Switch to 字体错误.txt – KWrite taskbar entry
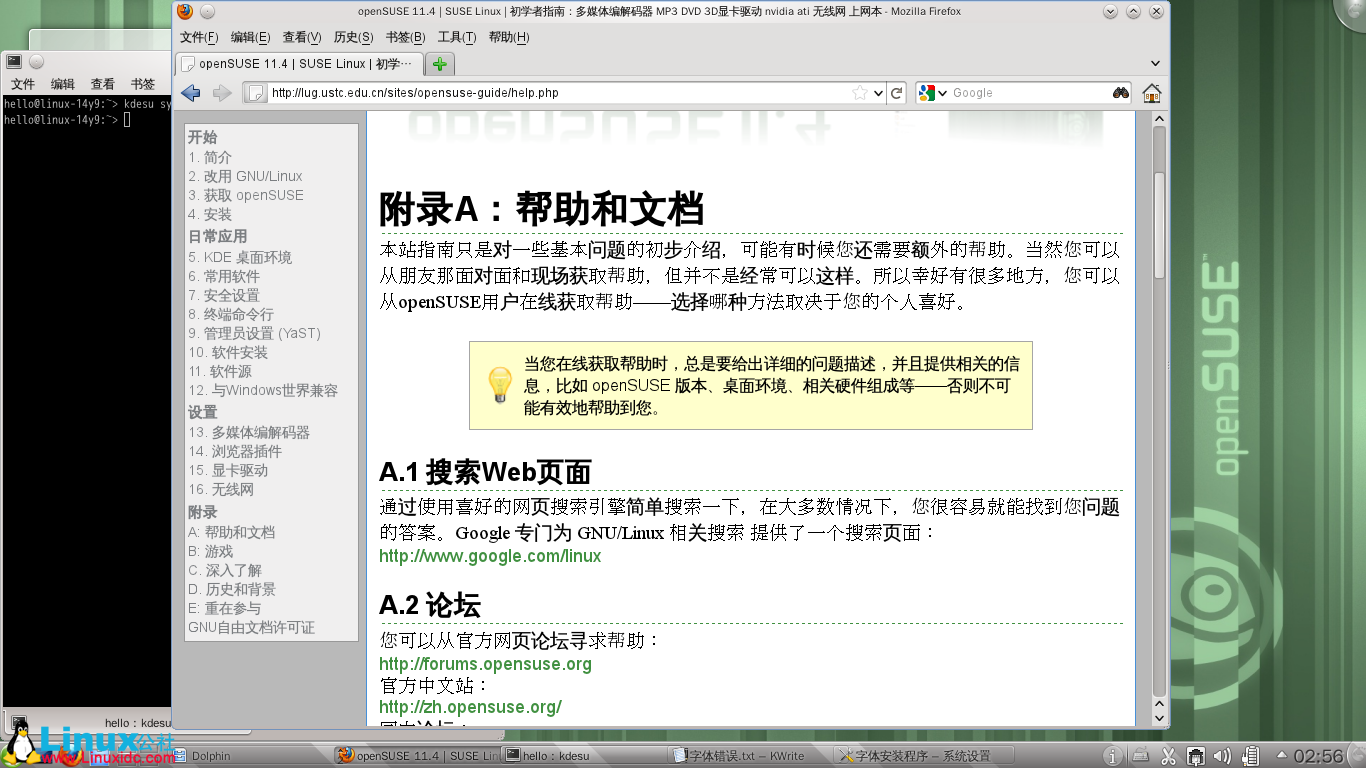 pyautogui.click(x=750, y=756)
